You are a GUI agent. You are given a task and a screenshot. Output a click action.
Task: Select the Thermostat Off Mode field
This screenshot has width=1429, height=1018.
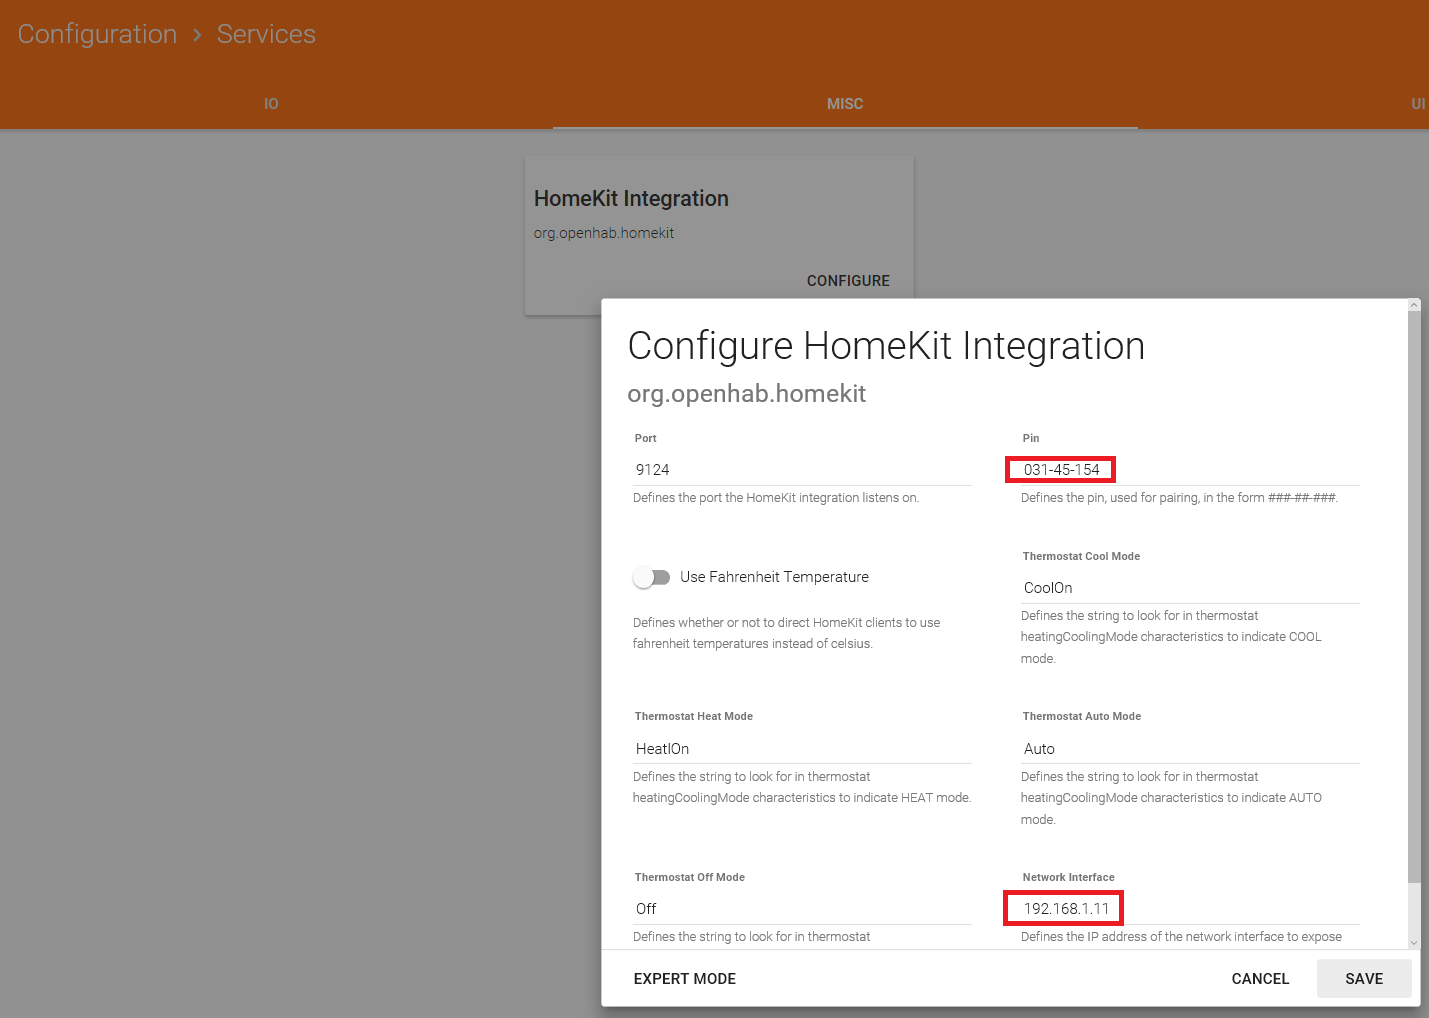(801, 909)
